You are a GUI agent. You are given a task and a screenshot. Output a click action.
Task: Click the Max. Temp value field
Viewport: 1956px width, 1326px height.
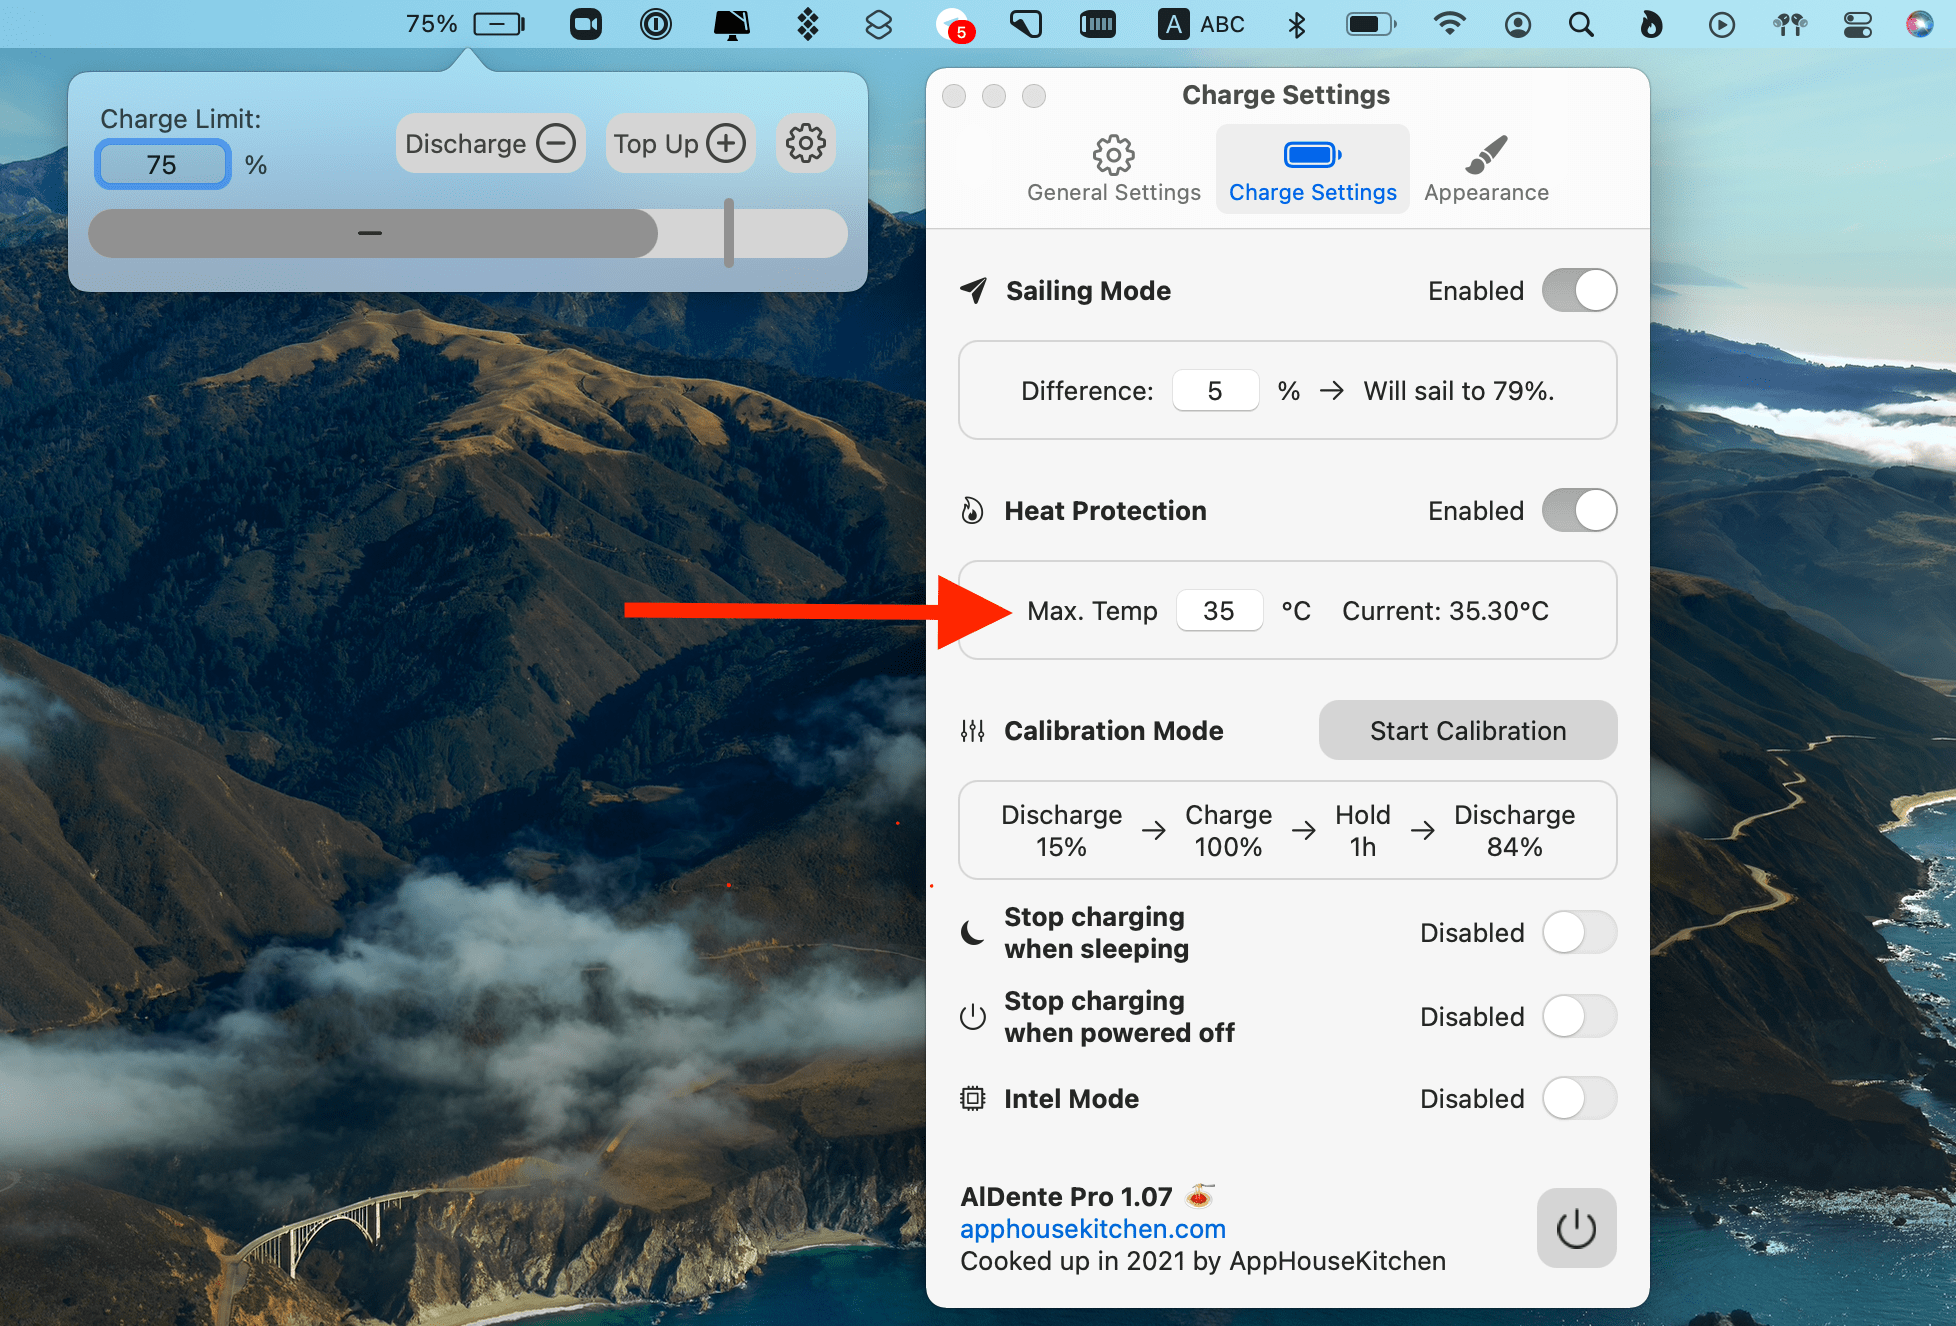pos(1219,610)
